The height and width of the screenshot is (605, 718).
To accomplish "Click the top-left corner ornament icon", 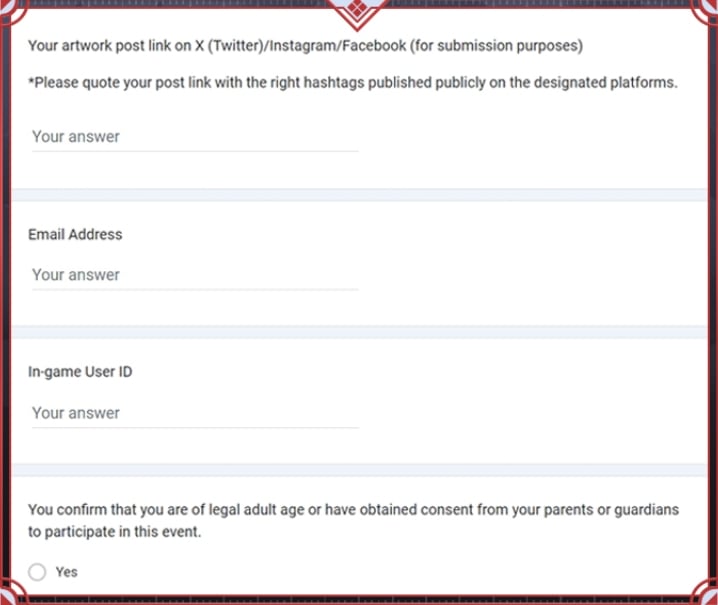I will point(9,10).
